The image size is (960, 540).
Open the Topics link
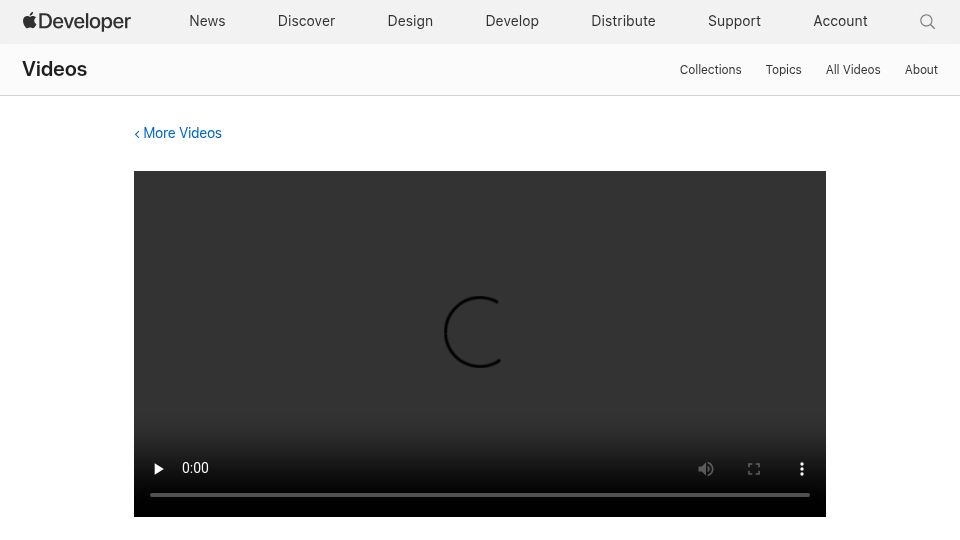783,69
